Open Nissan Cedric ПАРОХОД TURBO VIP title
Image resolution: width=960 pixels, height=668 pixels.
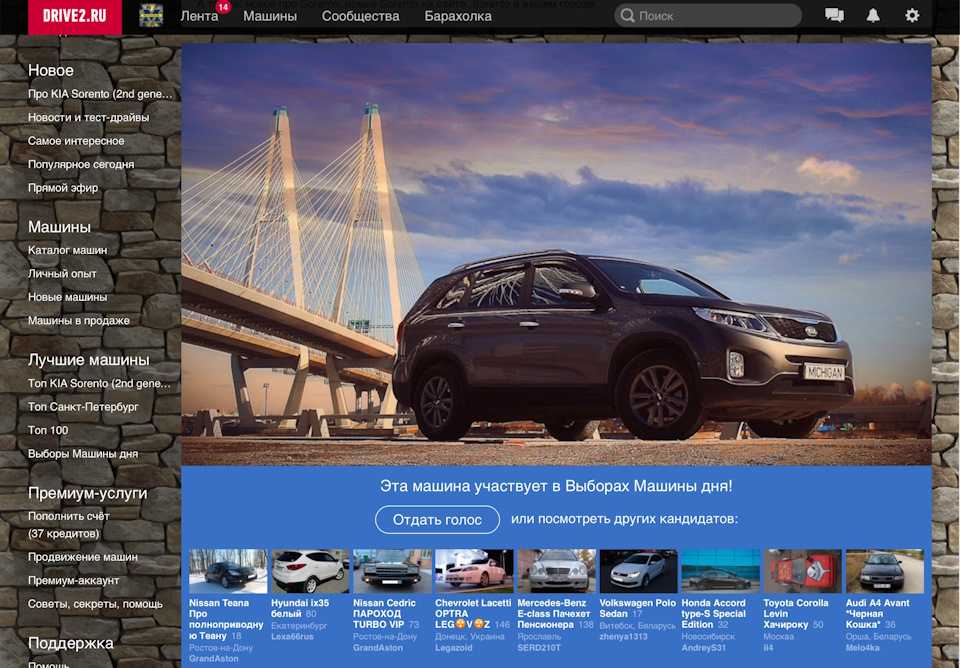click(384, 614)
